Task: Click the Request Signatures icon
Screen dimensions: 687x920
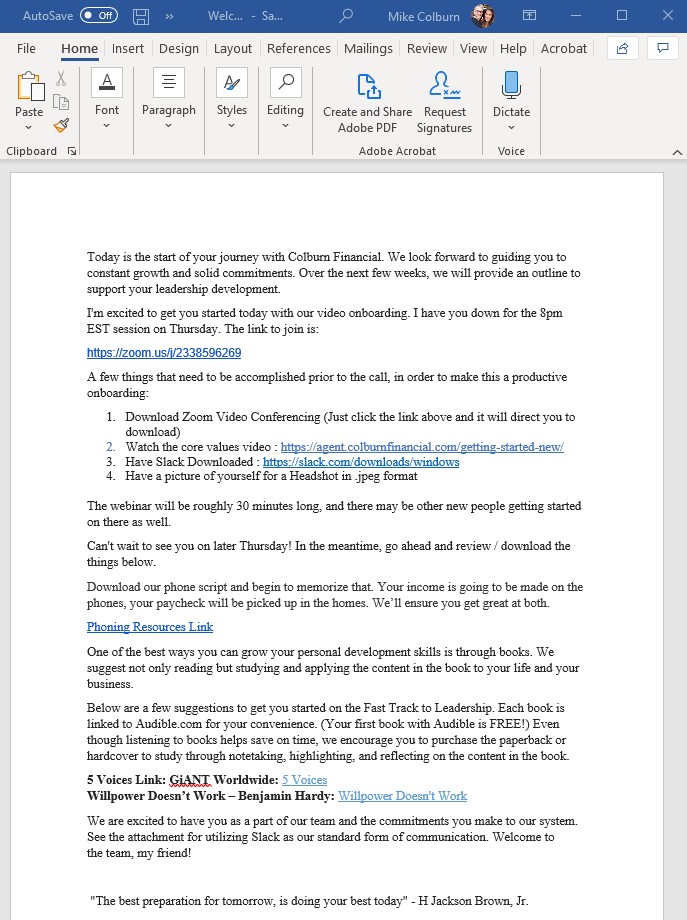Action: click(x=444, y=101)
